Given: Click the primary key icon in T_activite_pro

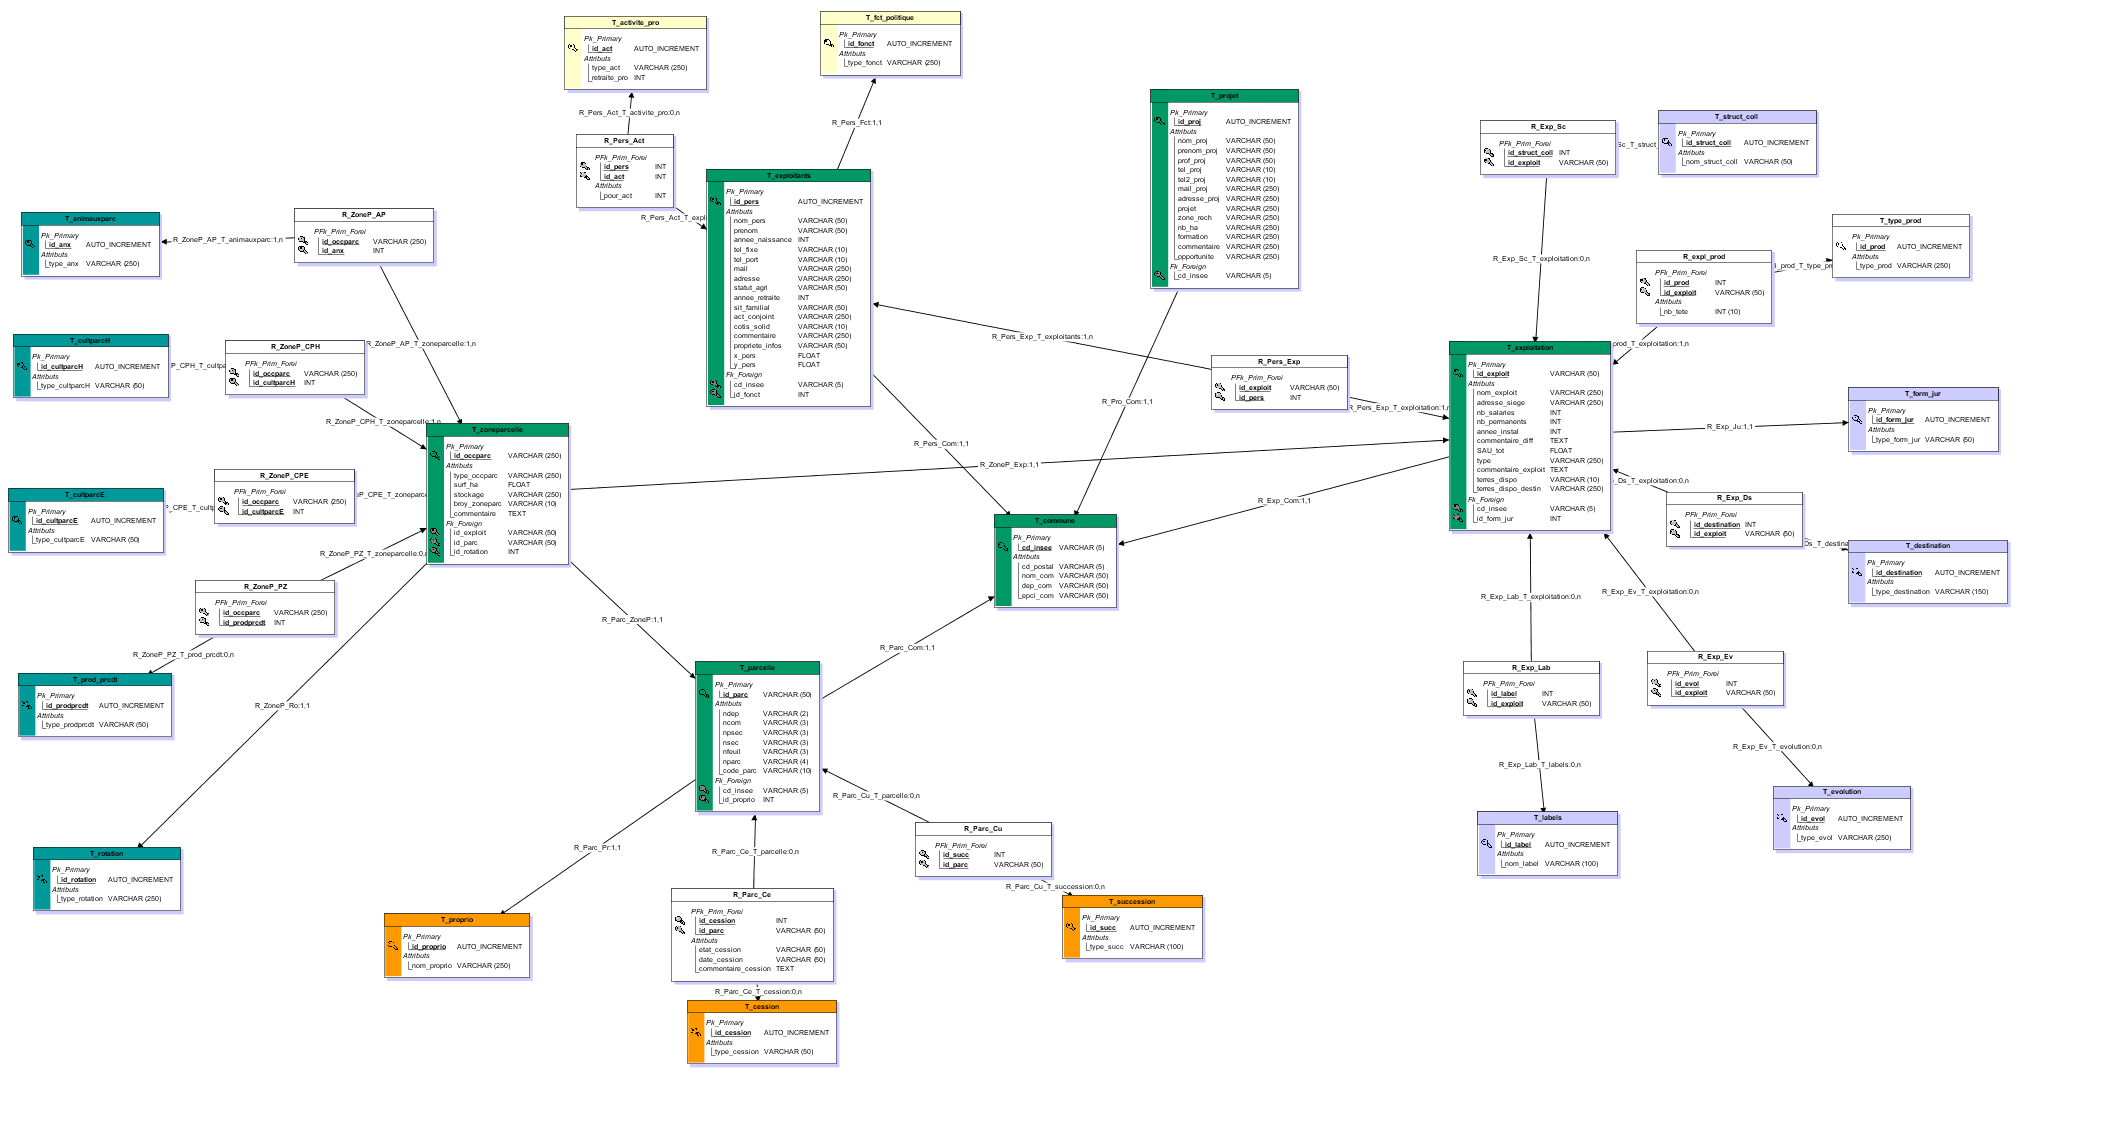Looking at the screenshot, I should coord(574,47).
